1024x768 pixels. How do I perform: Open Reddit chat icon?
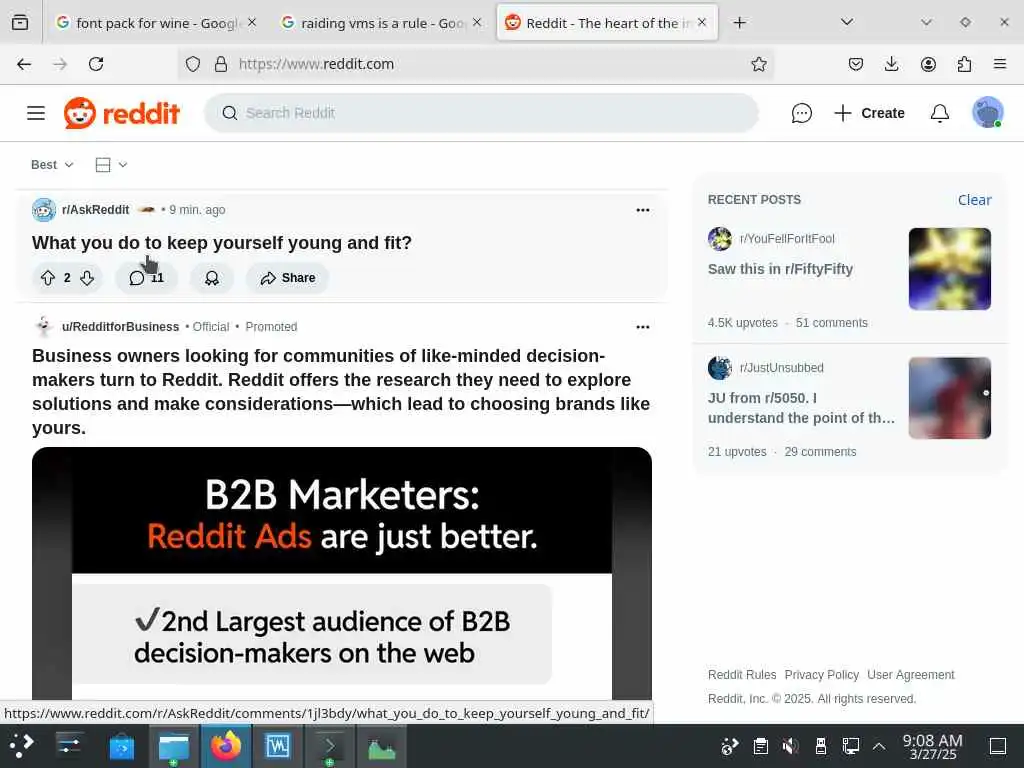(x=801, y=113)
